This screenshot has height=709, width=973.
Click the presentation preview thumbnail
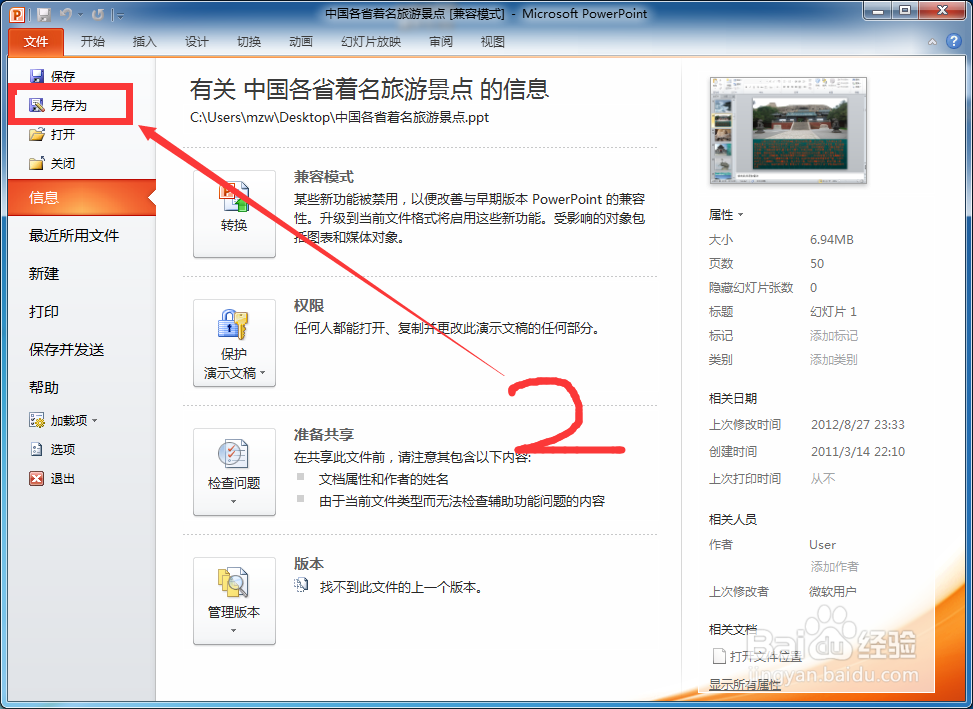788,131
